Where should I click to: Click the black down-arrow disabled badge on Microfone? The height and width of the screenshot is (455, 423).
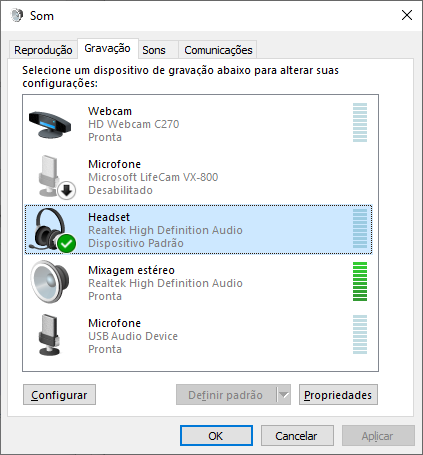pyautogui.click(x=67, y=191)
